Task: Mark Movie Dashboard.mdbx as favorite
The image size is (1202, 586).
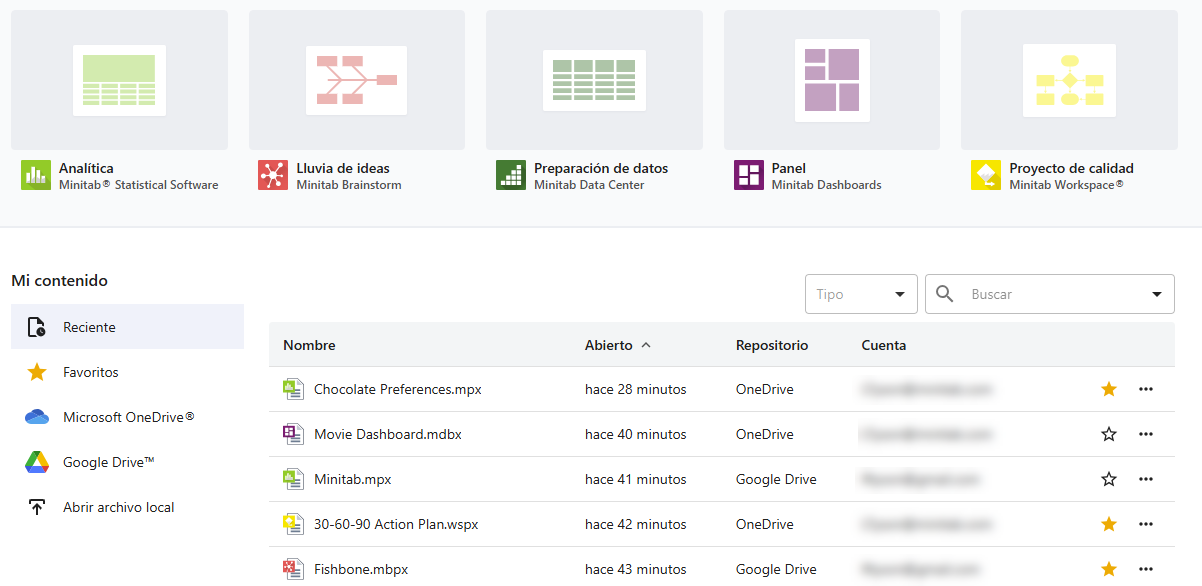Action: click(x=1108, y=434)
